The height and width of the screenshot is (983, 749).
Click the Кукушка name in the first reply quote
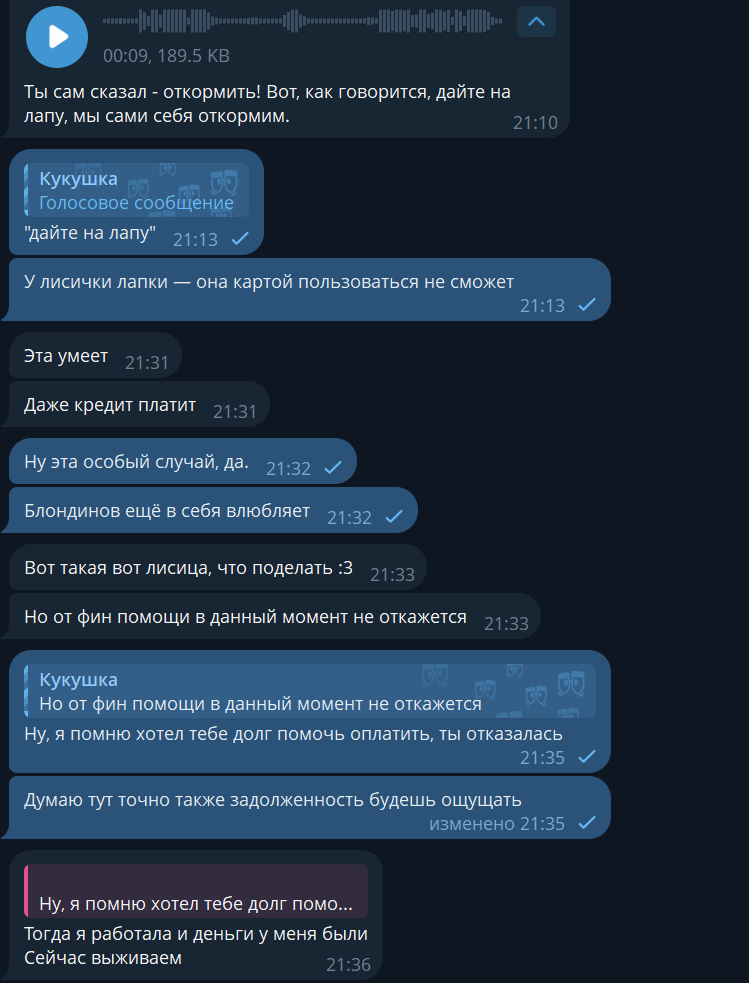78,178
